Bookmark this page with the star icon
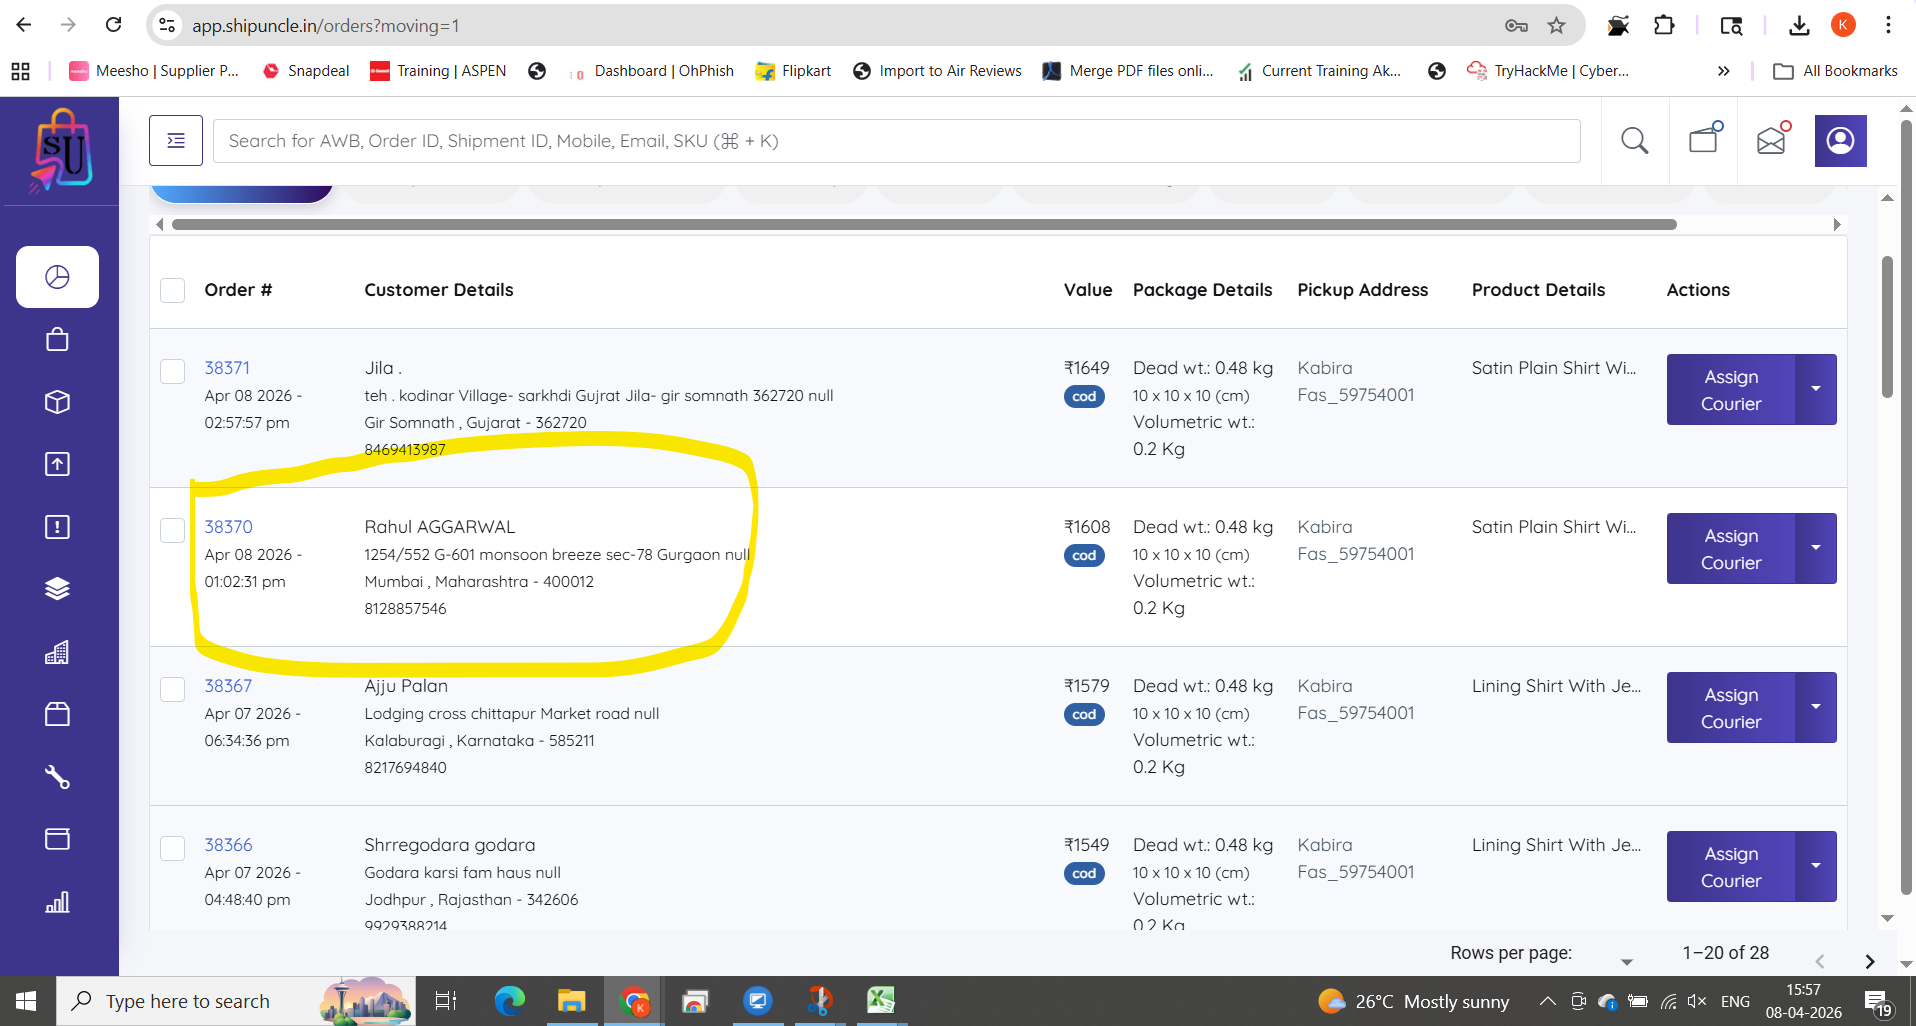 [x=1556, y=26]
